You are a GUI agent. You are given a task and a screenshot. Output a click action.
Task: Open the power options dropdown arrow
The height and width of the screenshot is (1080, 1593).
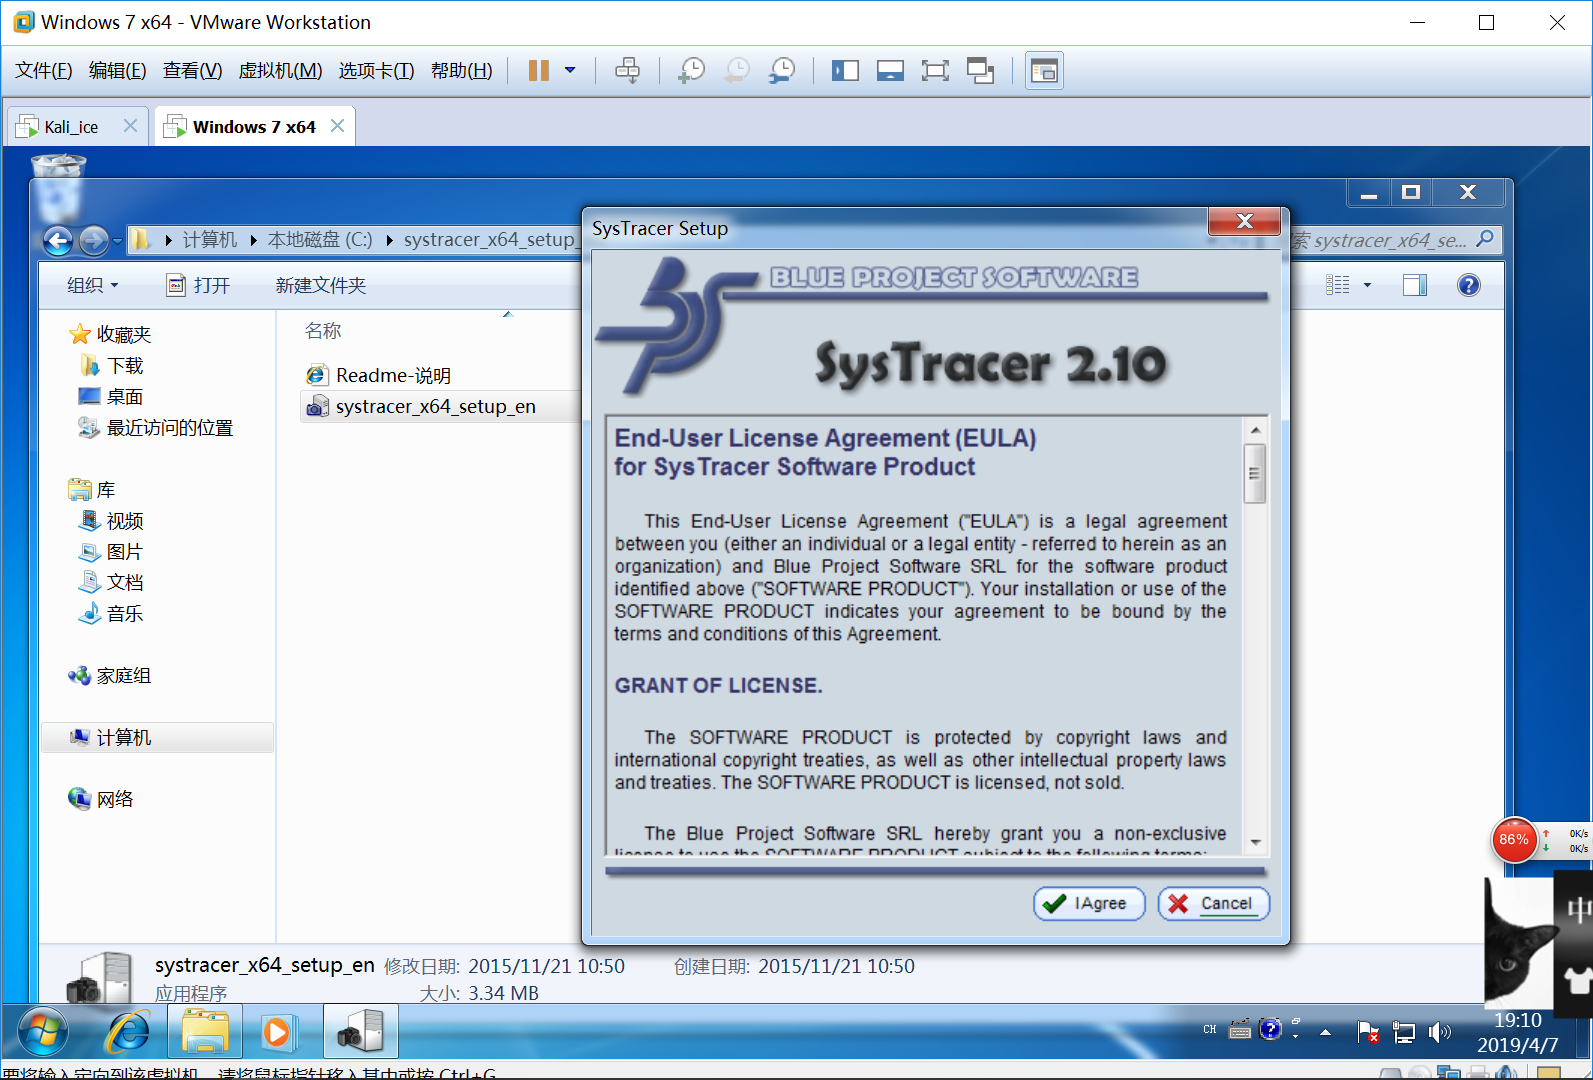[570, 70]
